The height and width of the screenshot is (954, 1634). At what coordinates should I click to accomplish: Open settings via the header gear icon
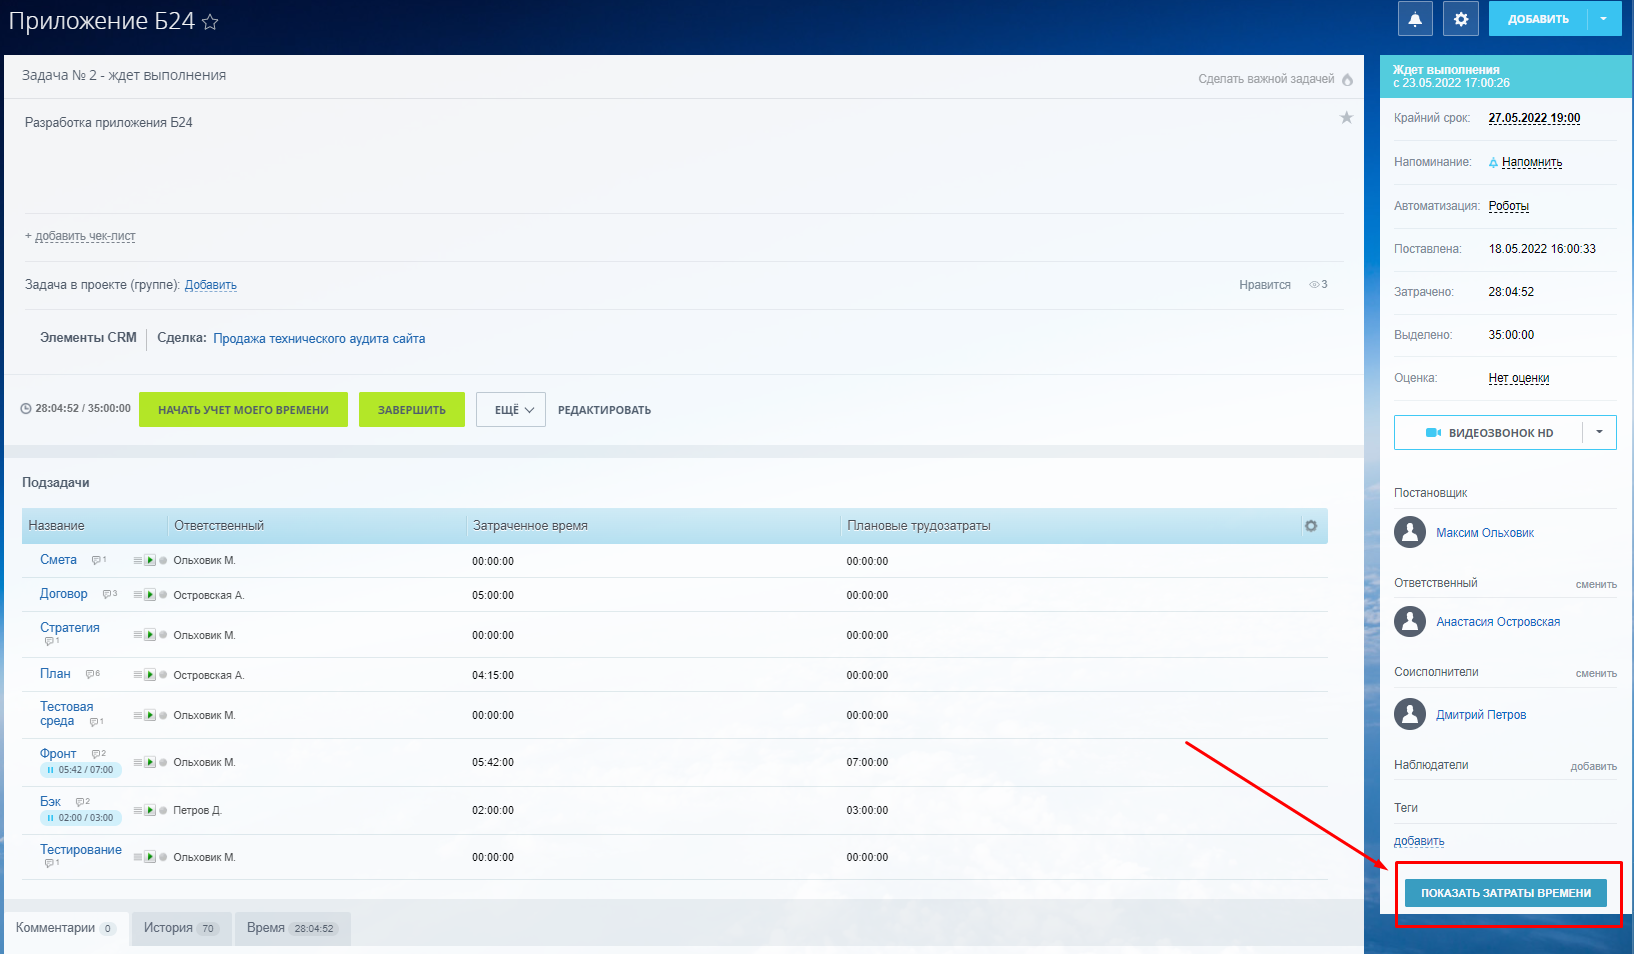tap(1461, 19)
